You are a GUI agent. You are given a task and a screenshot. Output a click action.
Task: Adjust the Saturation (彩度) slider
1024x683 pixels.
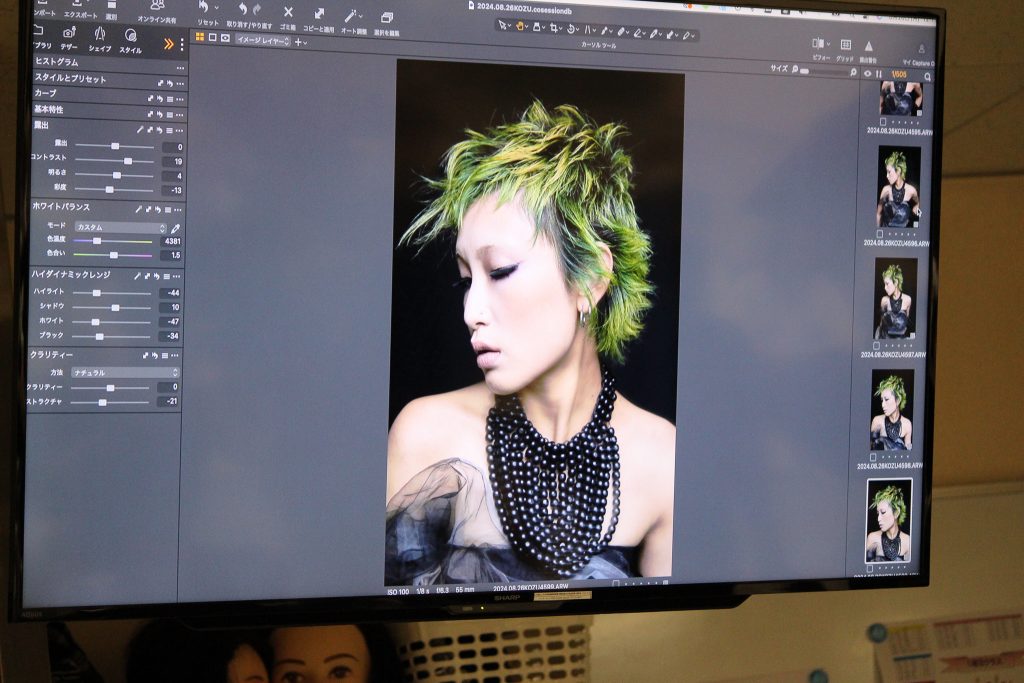(x=114, y=189)
